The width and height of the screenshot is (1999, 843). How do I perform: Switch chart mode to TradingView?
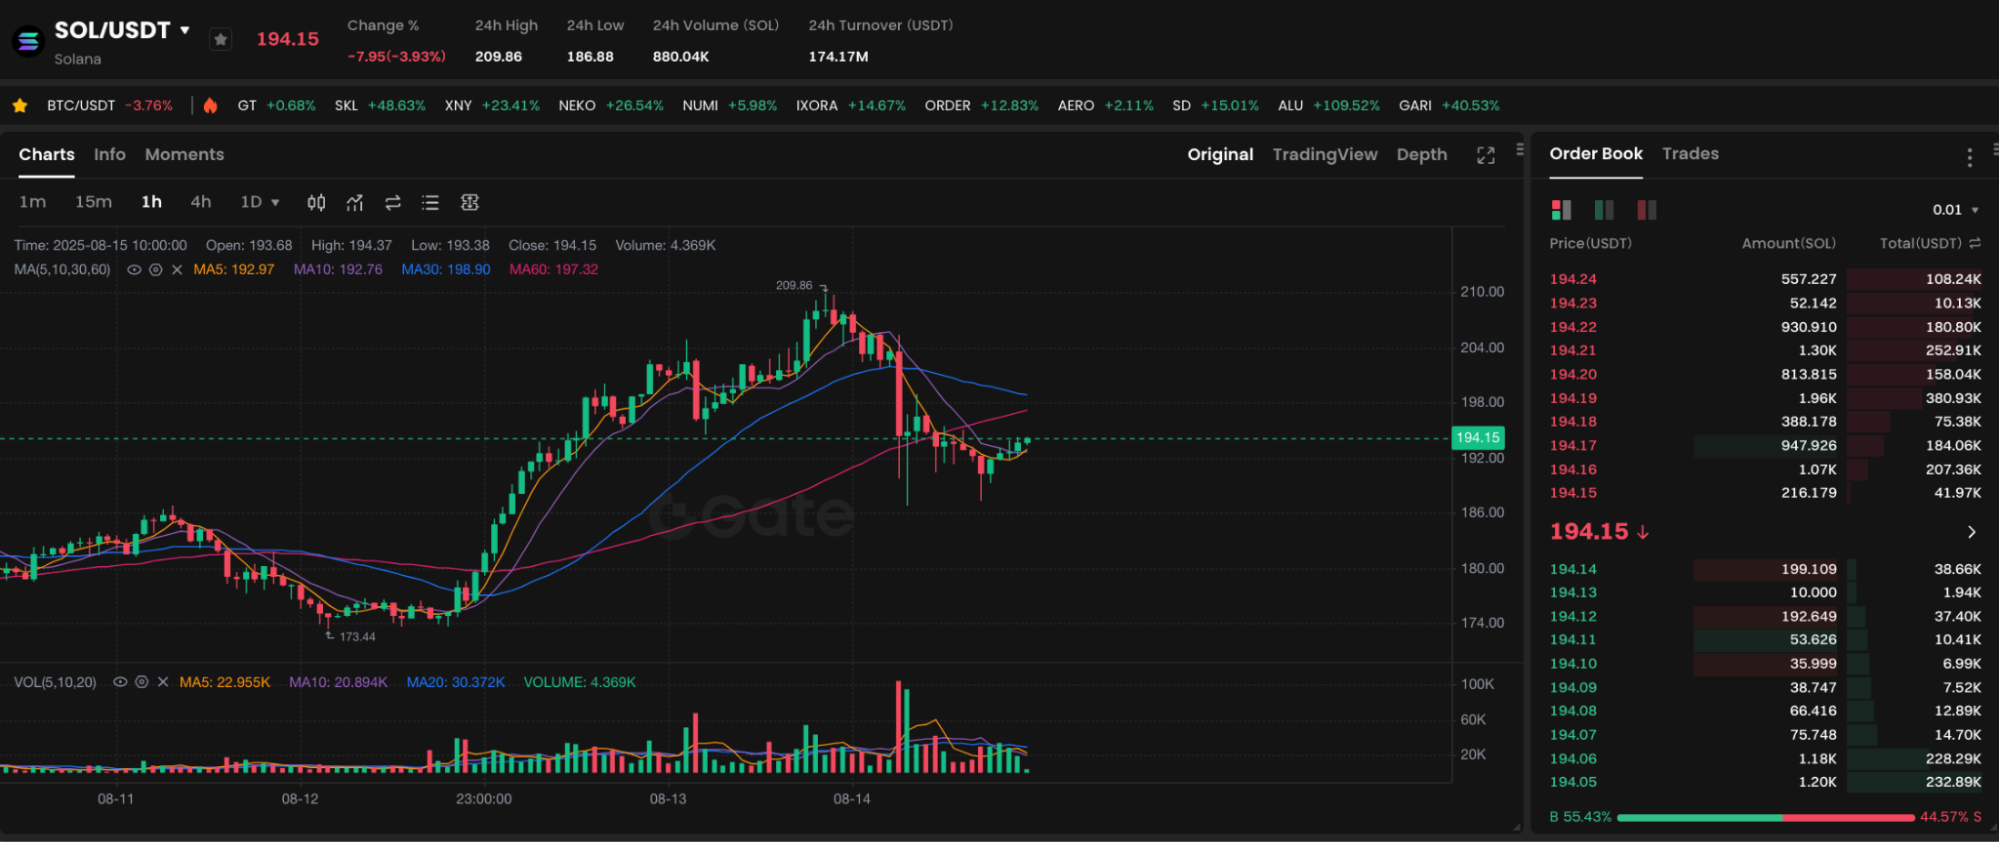(x=1325, y=154)
